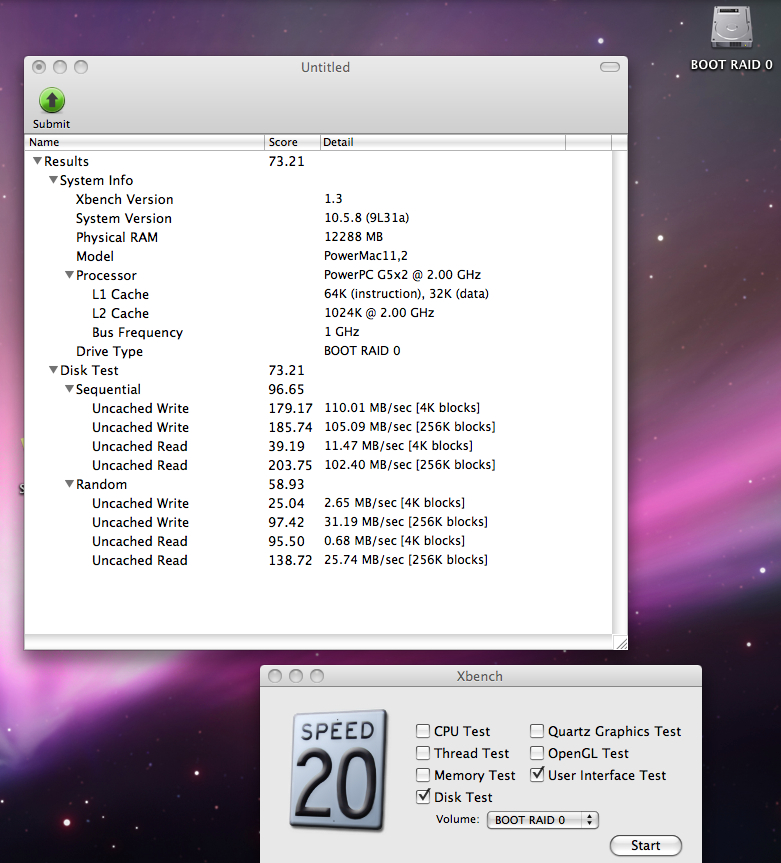The image size is (781, 863).
Task: Click the Speed 20 Xbench logo image
Action: [338, 770]
